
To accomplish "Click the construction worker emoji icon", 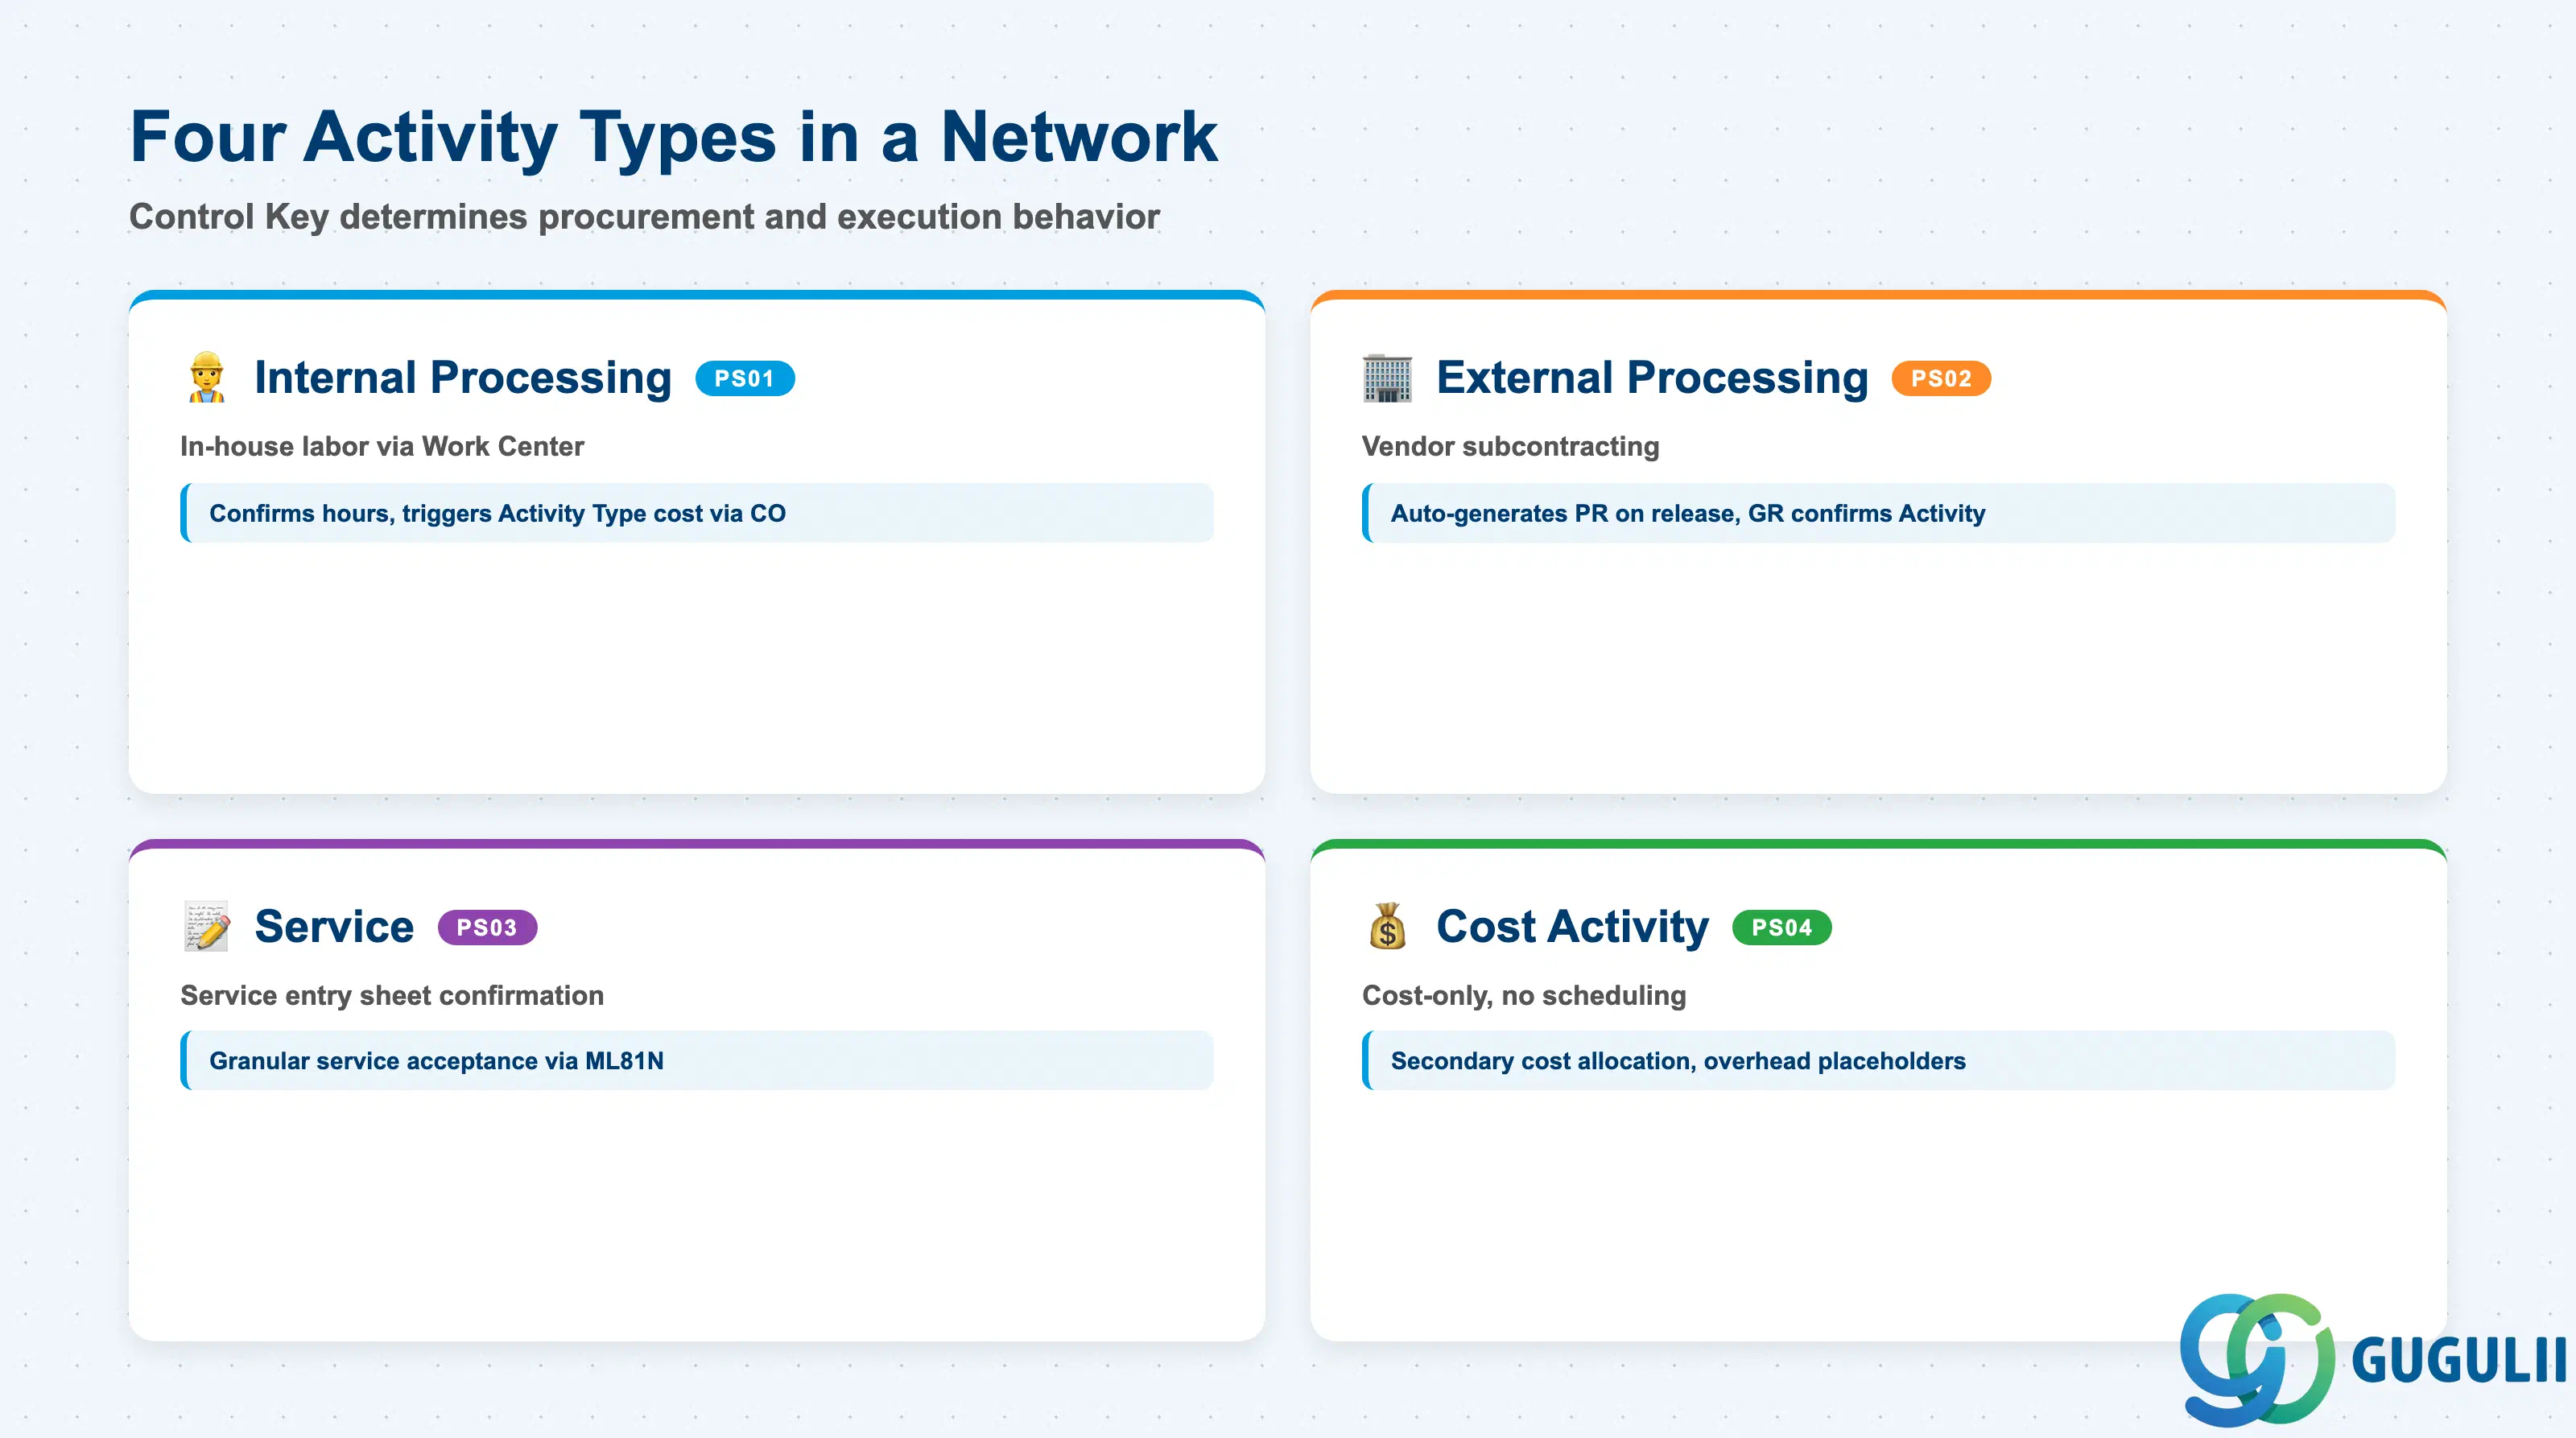I will click(x=207, y=378).
